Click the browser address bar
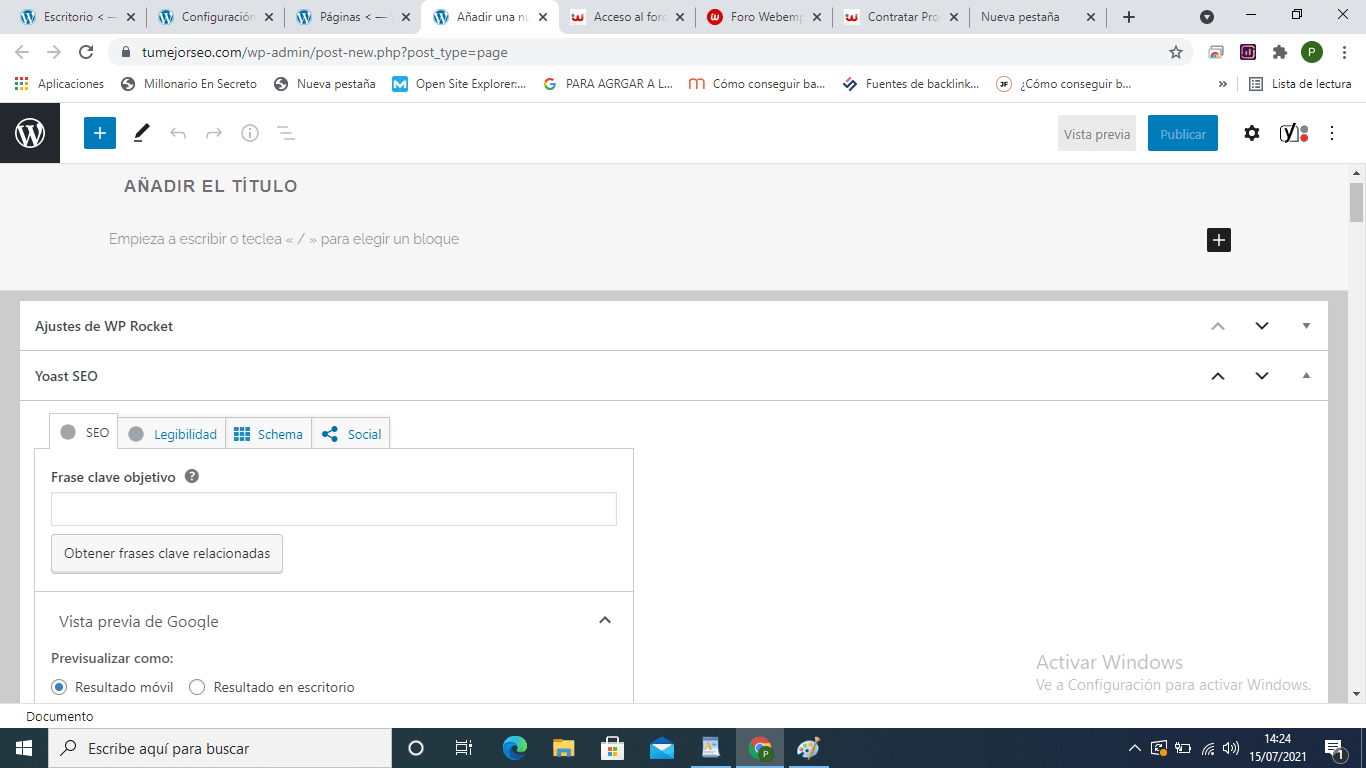The width and height of the screenshot is (1366, 768). (640, 52)
